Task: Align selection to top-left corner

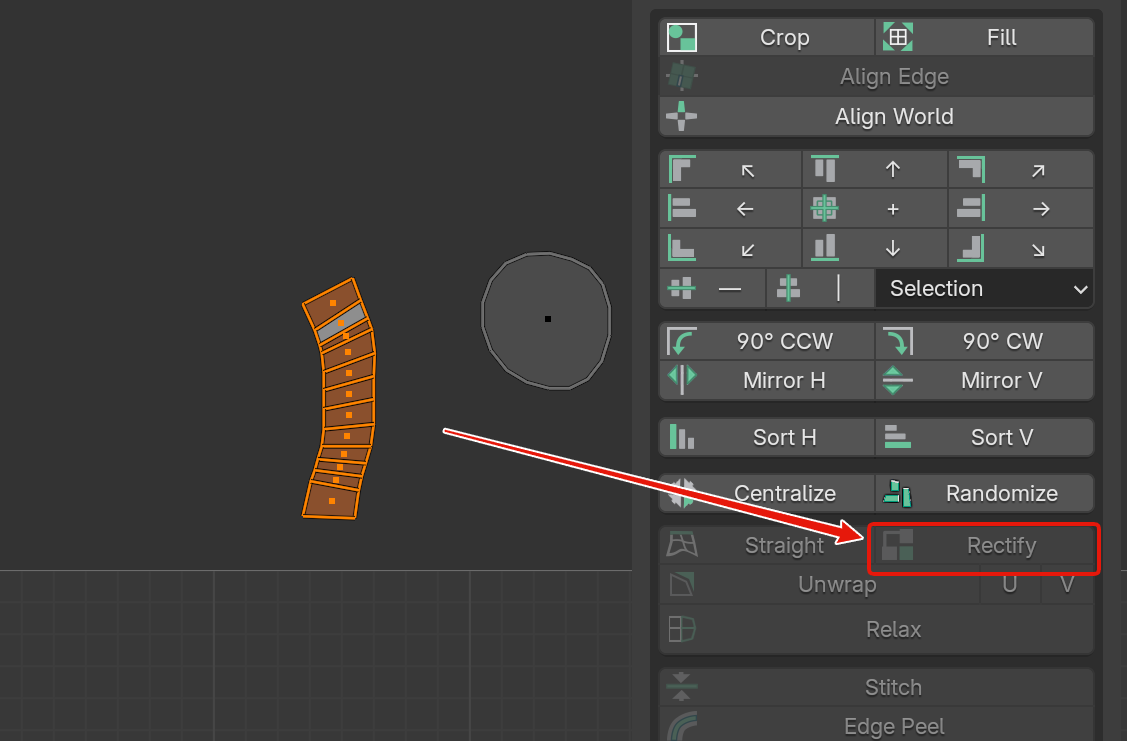Action: click(x=731, y=170)
